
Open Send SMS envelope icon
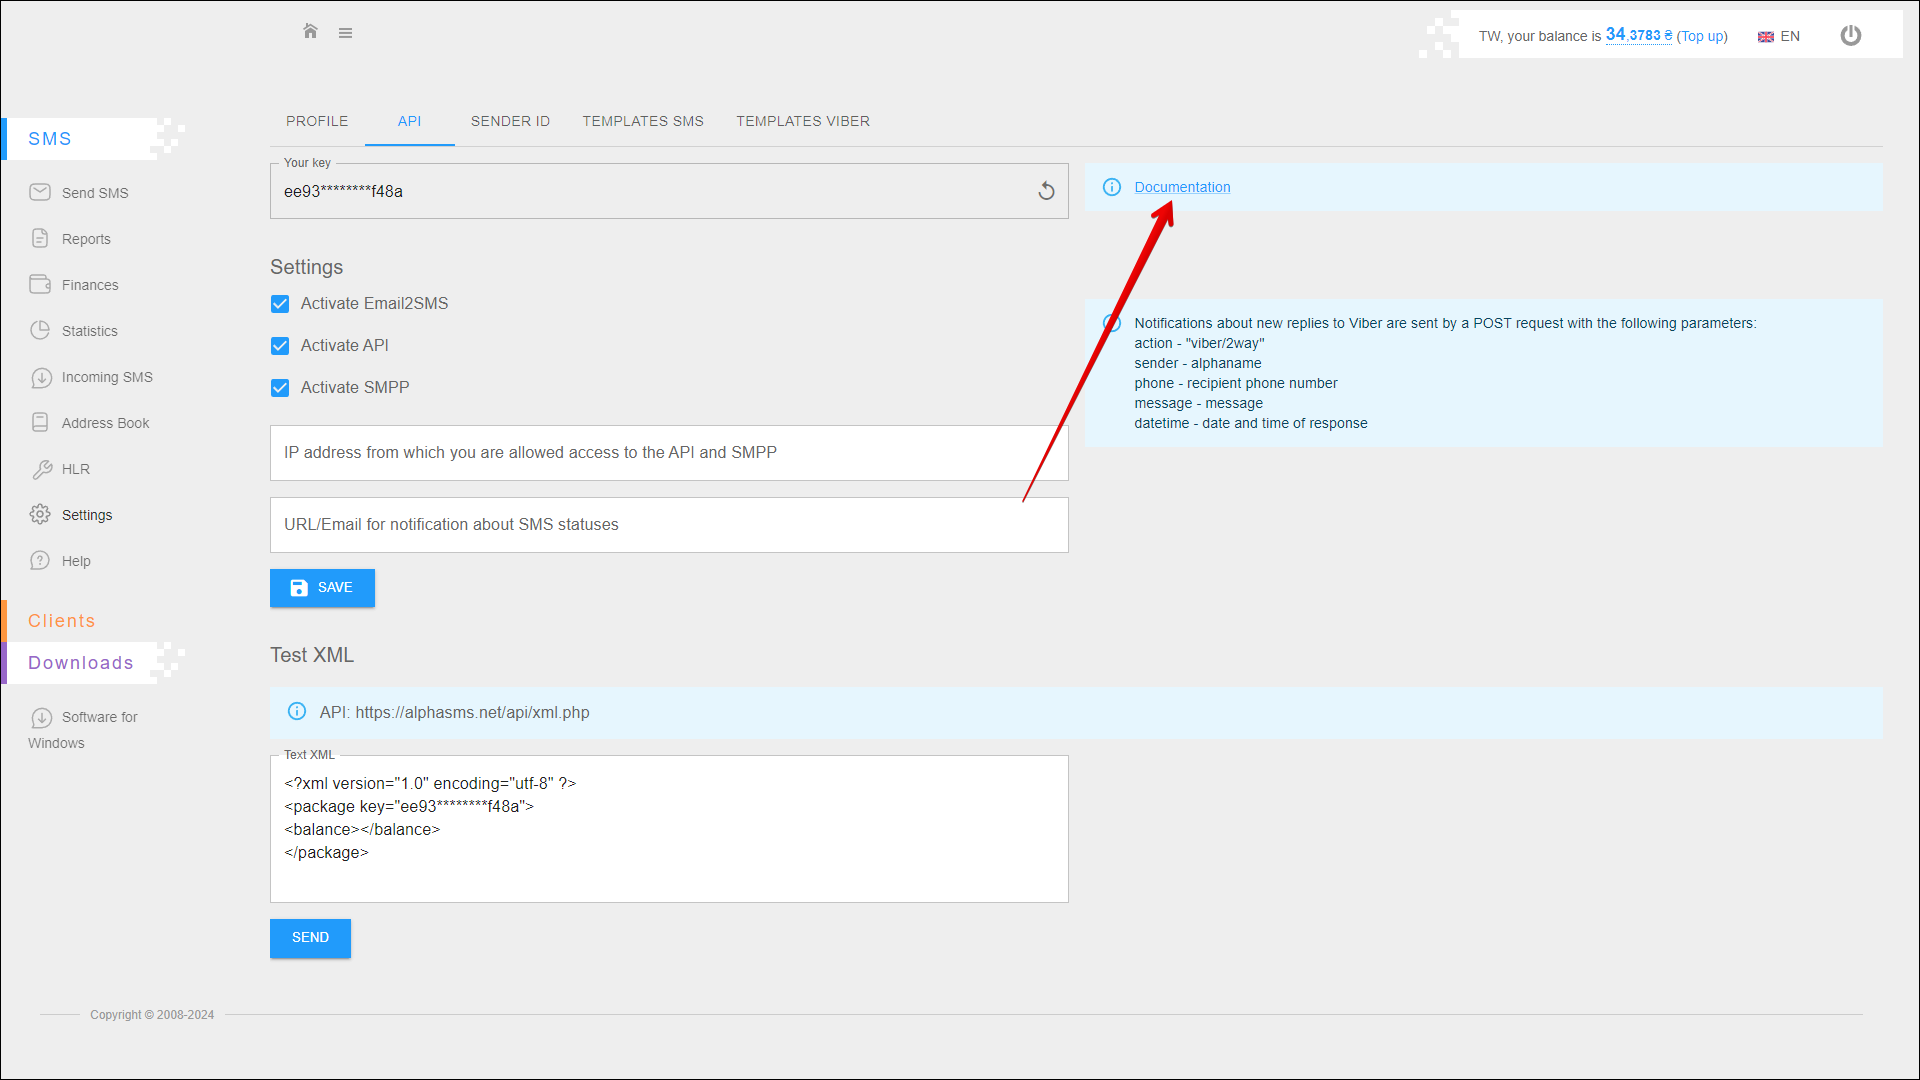click(40, 192)
